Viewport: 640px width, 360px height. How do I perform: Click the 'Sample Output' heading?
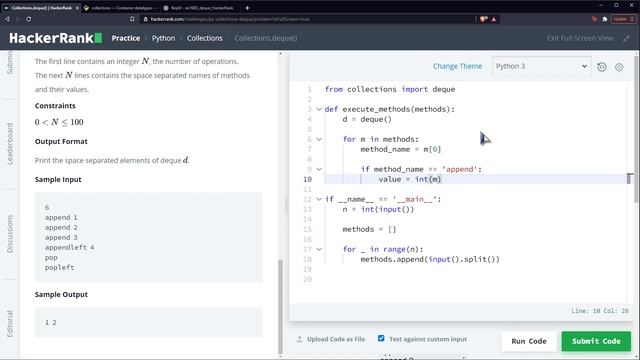click(61, 294)
